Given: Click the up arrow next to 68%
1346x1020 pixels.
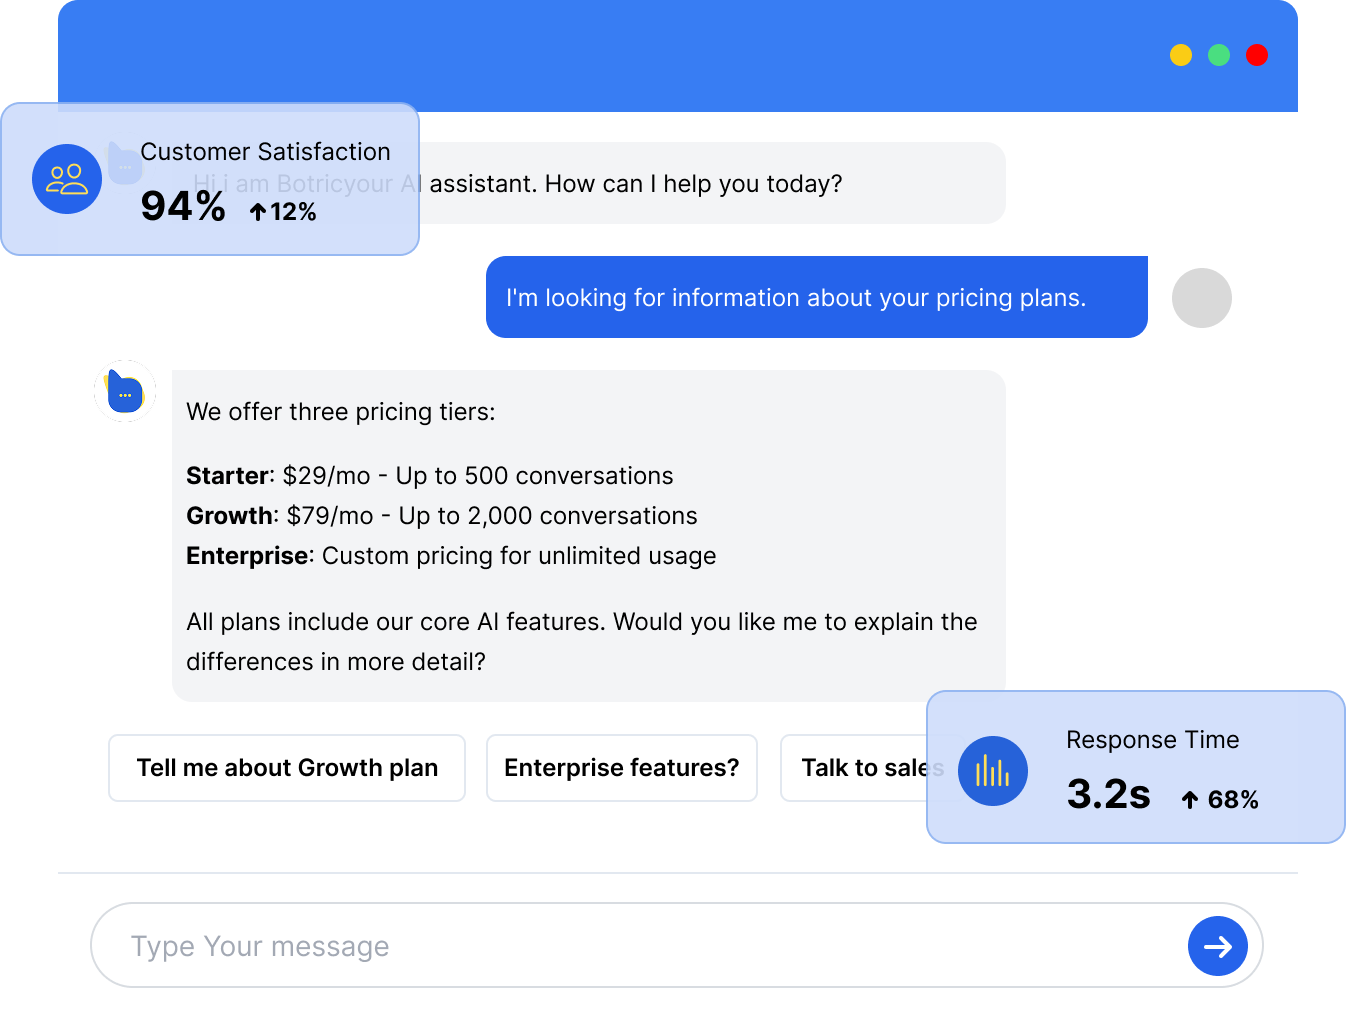Looking at the screenshot, I should pos(1189,800).
